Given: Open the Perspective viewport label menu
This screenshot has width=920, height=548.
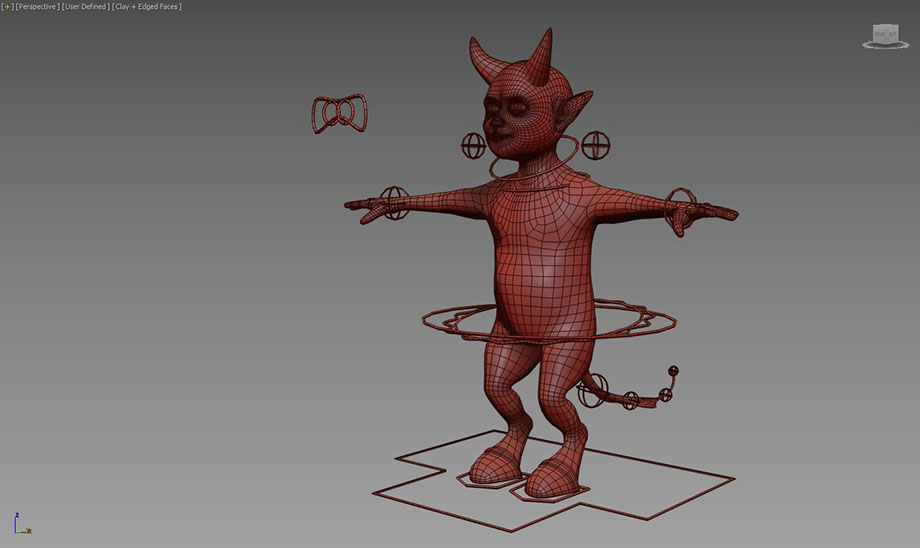Looking at the screenshot, I should click(x=36, y=7).
